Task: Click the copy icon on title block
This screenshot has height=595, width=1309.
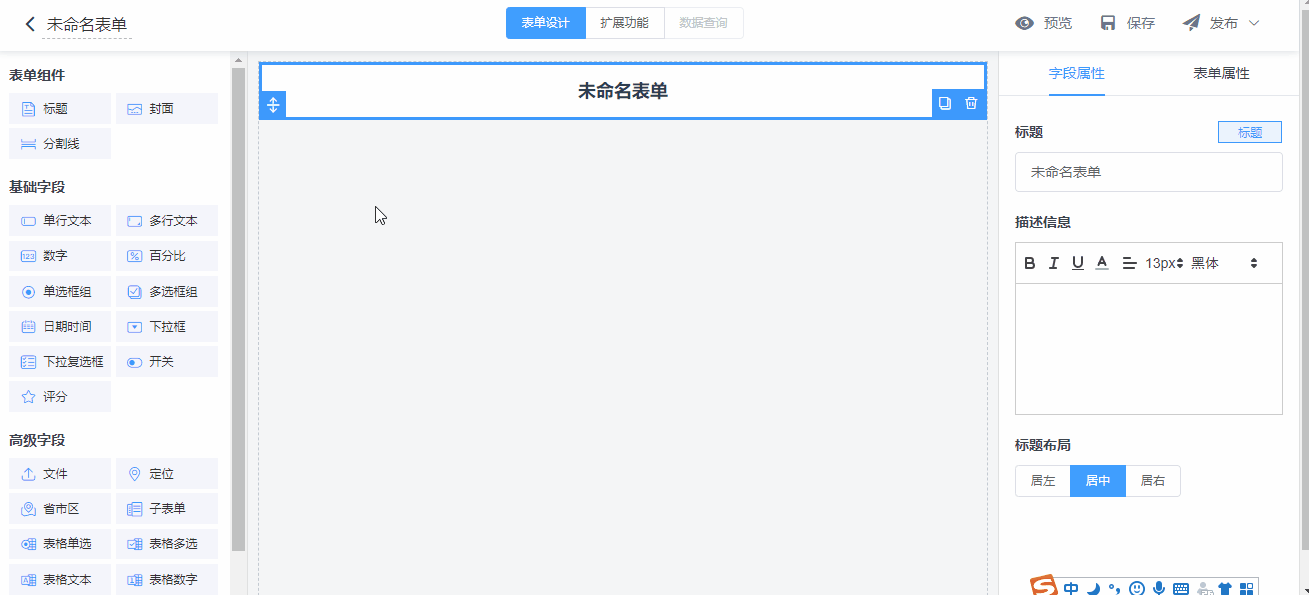Action: (945, 103)
